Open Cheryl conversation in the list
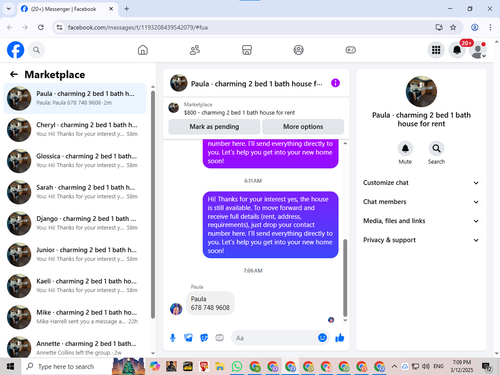500x375 pixels. coord(75,129)
